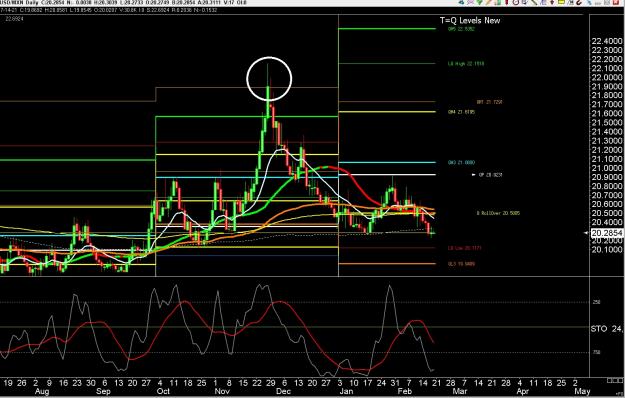The width and height of the screenshot is (625, 398).
Task: Click the cyan QR3 level line
Action: (387, 162)
